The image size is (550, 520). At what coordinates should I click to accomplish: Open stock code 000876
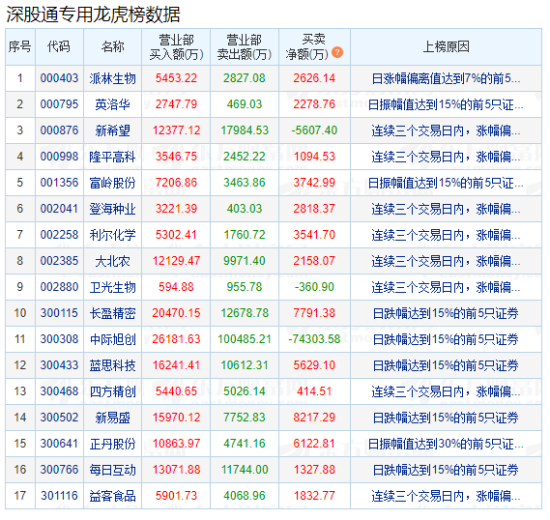59,130
